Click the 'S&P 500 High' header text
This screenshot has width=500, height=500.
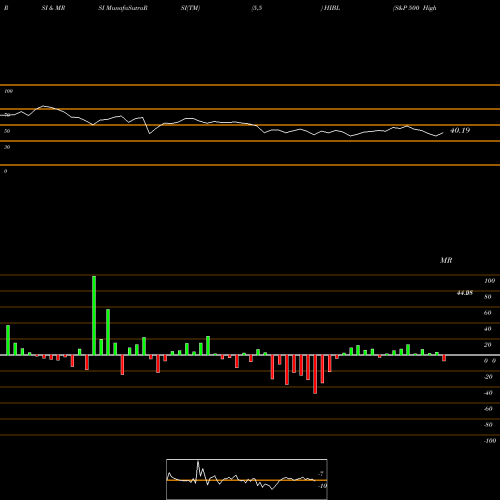[x=415, y=8]
